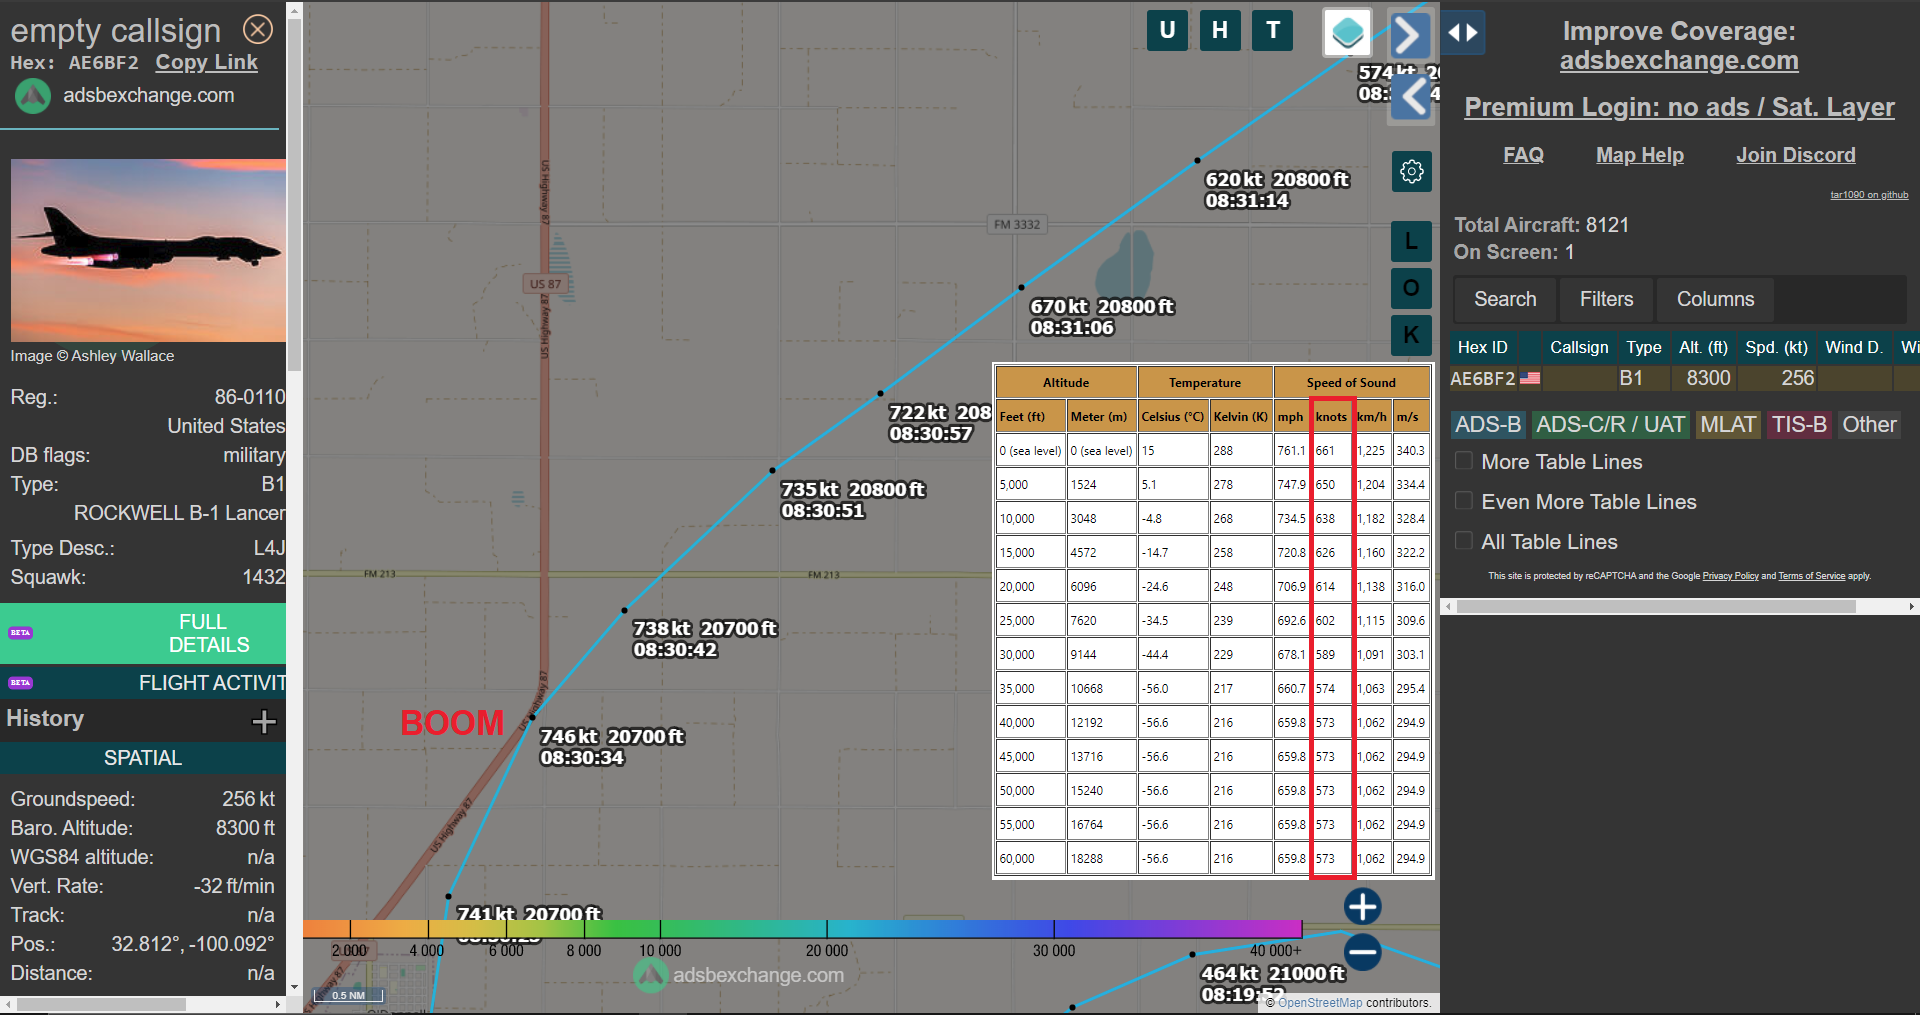This screenshot has width=1920, height=1015.
Task: View the B-1 Lancer aircraft photo
Action: pyautogui.click(x=148, y=250)
